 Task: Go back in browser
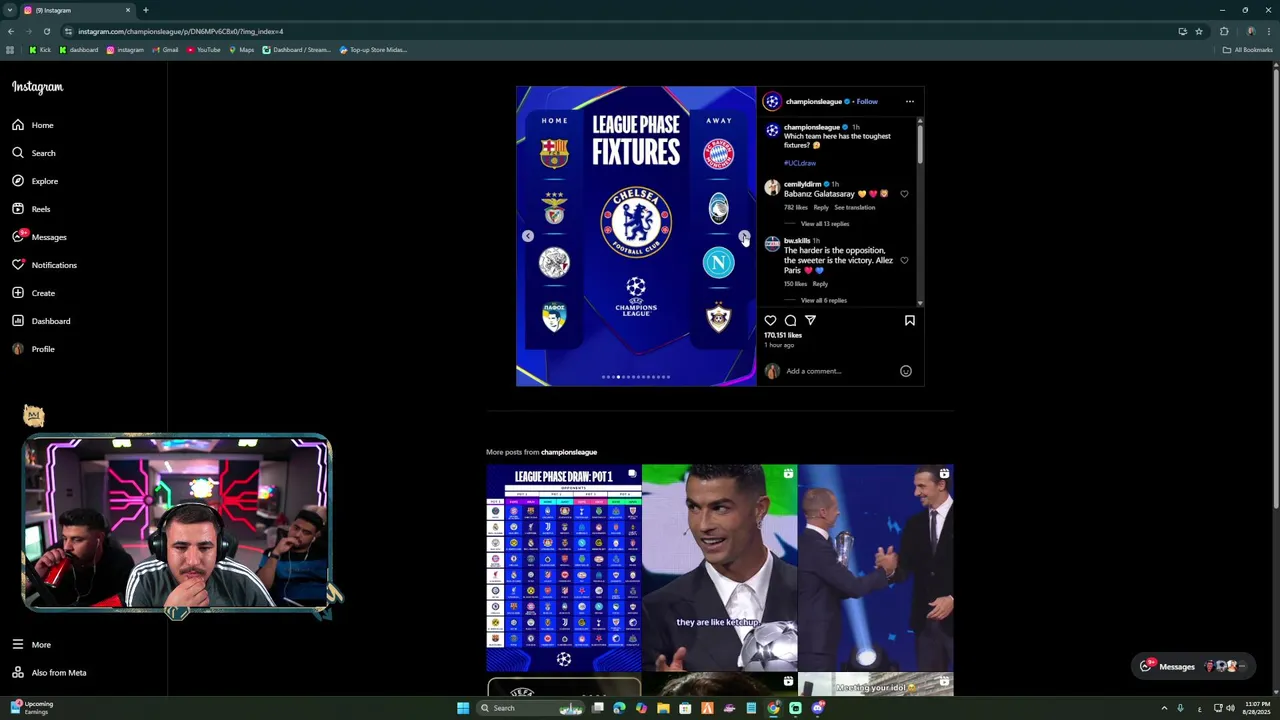pos(11,31)
